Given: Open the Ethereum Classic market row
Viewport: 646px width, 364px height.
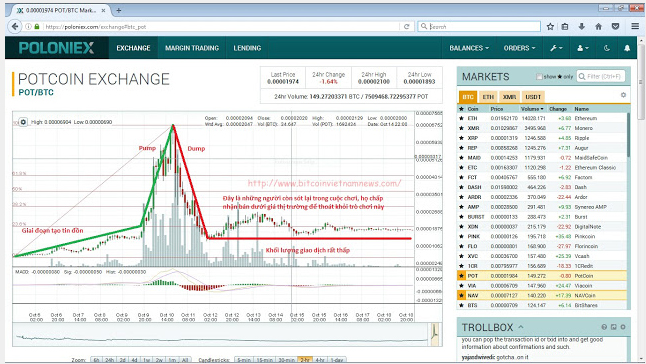Looking at the screenshot, I should point(543,168).
